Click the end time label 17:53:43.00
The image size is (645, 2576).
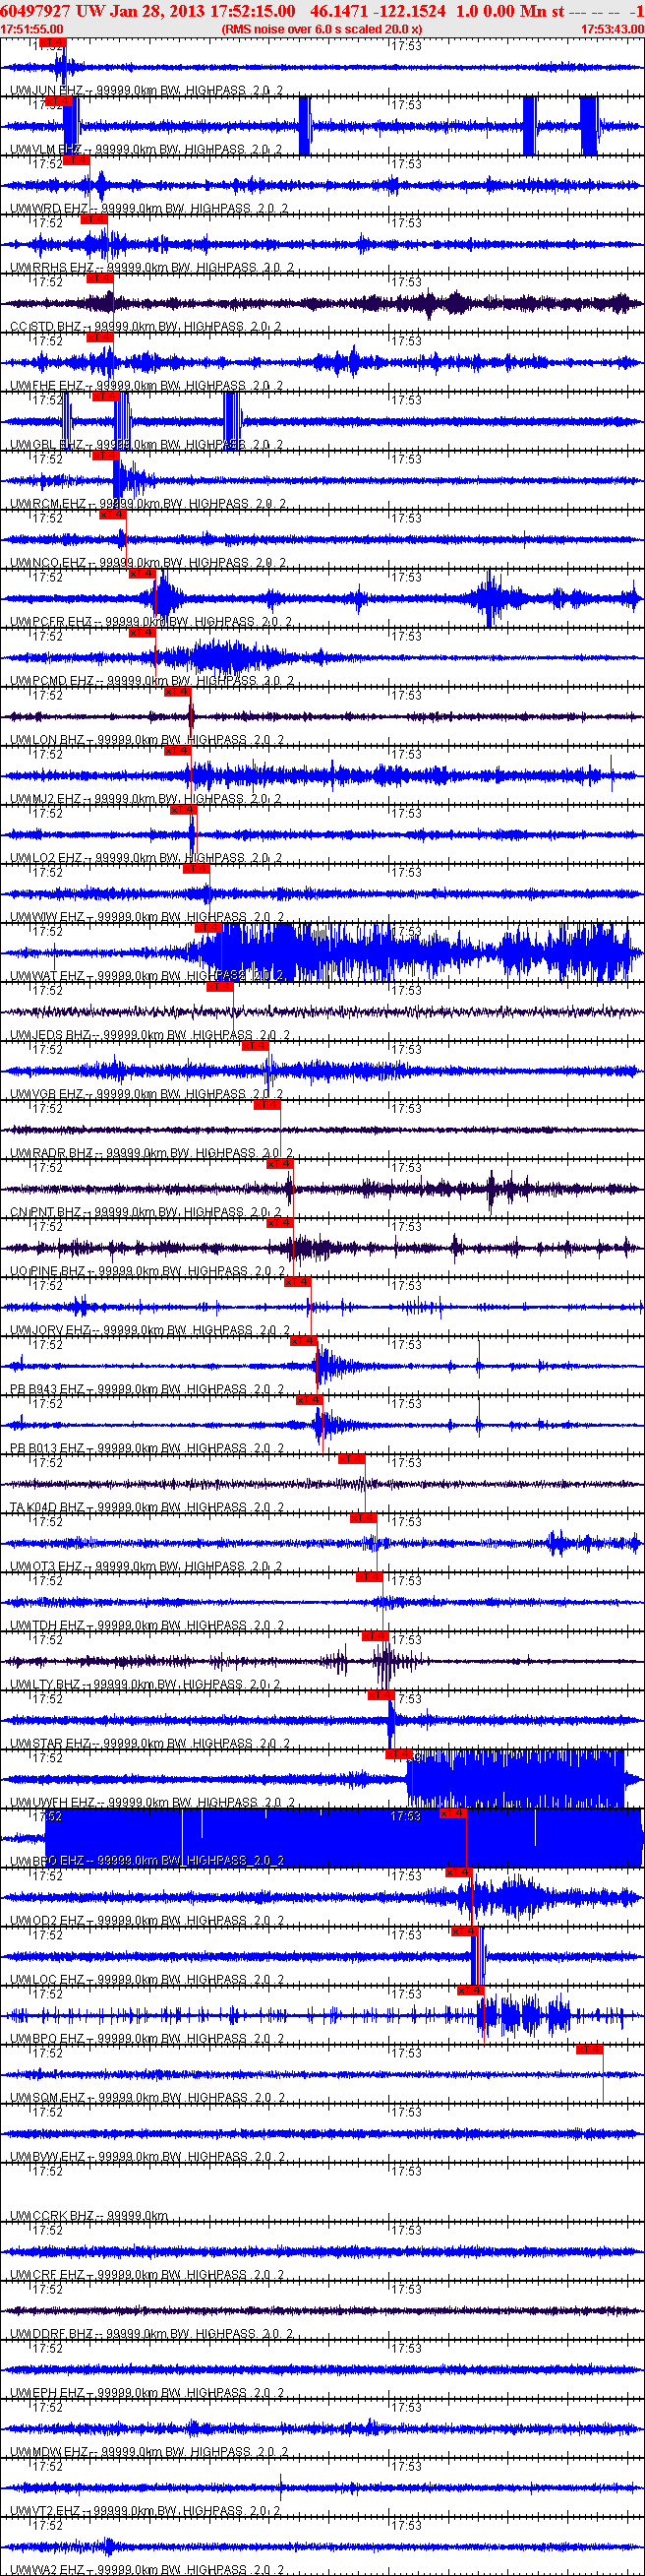pos(612,30)
